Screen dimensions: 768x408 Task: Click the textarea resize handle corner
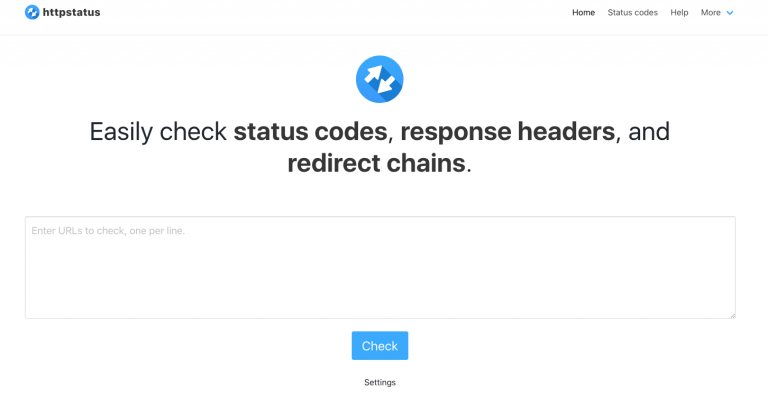pos(732,315)
